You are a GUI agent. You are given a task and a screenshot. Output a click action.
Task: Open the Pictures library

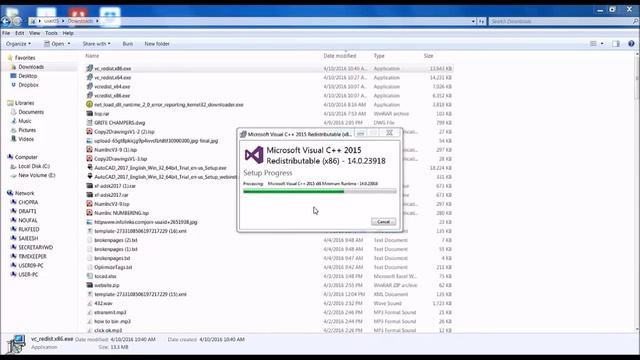(27, 130)
